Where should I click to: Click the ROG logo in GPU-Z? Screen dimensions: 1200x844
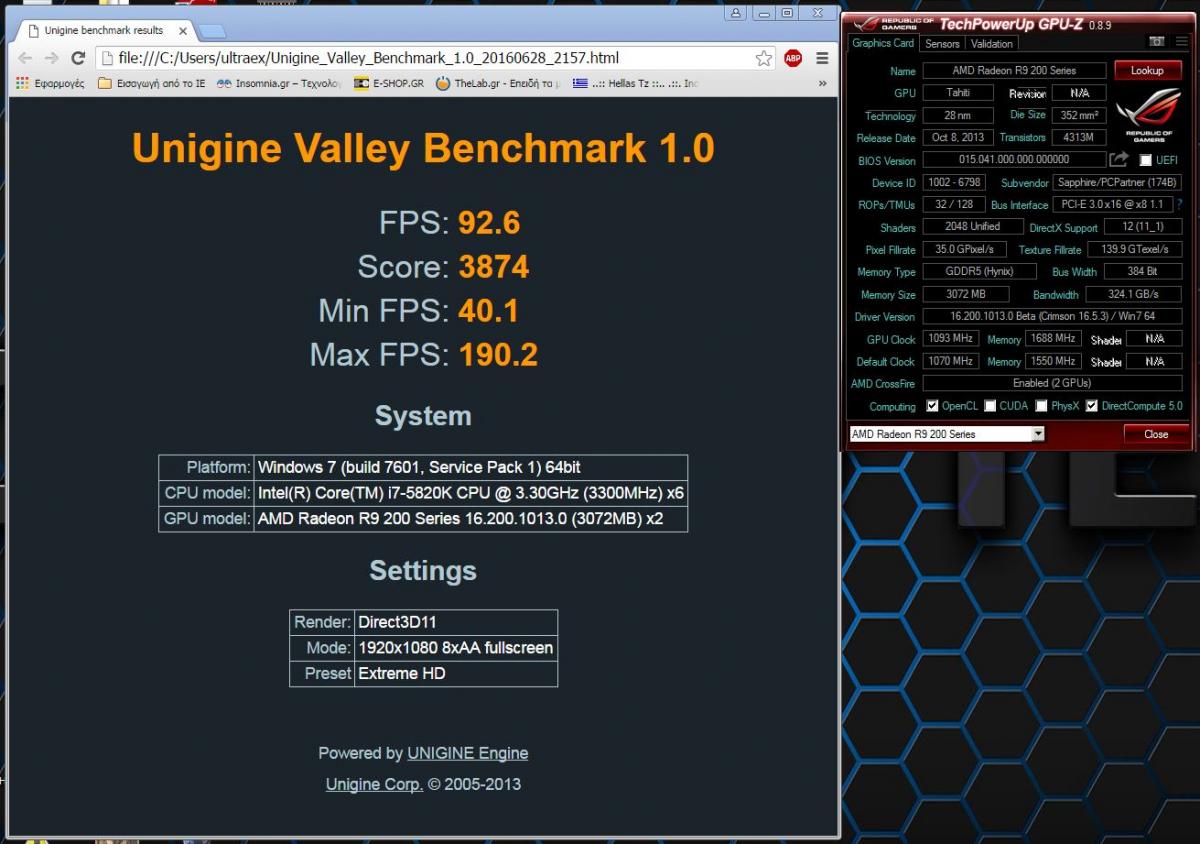(1148, 114)
